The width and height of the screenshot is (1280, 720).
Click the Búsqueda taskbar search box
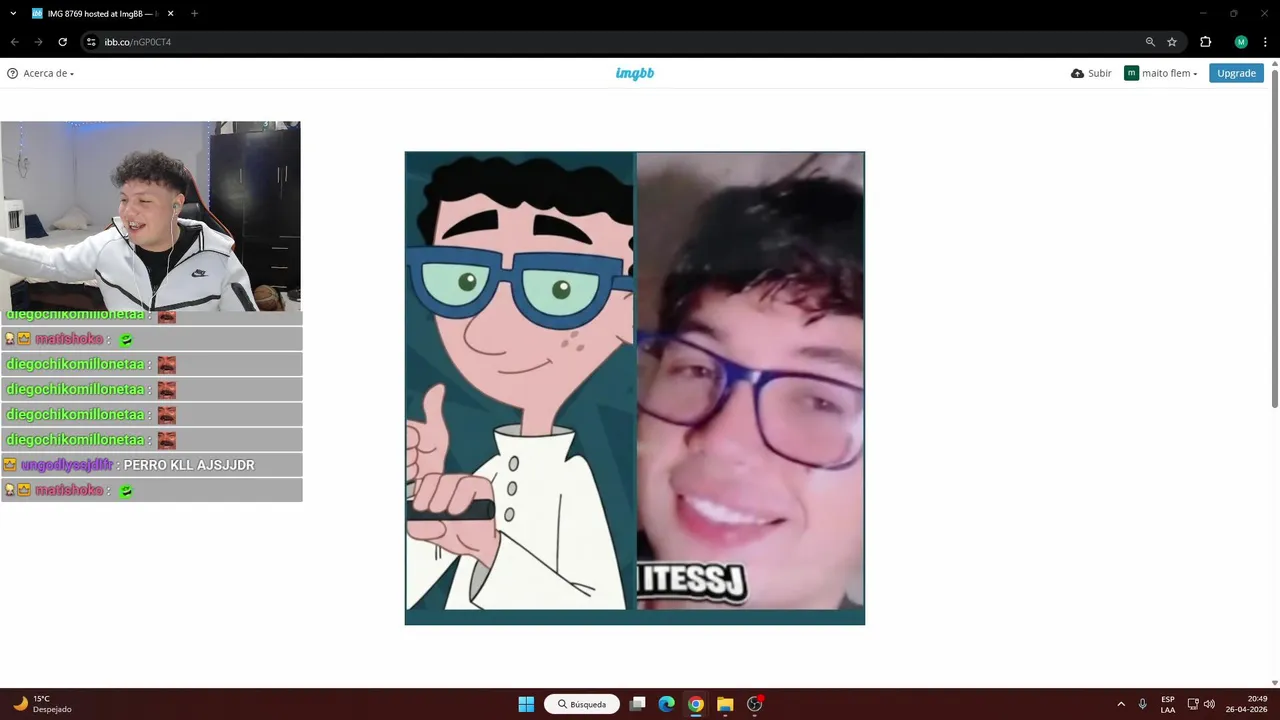pyautogui.click(x=582, y=704)
